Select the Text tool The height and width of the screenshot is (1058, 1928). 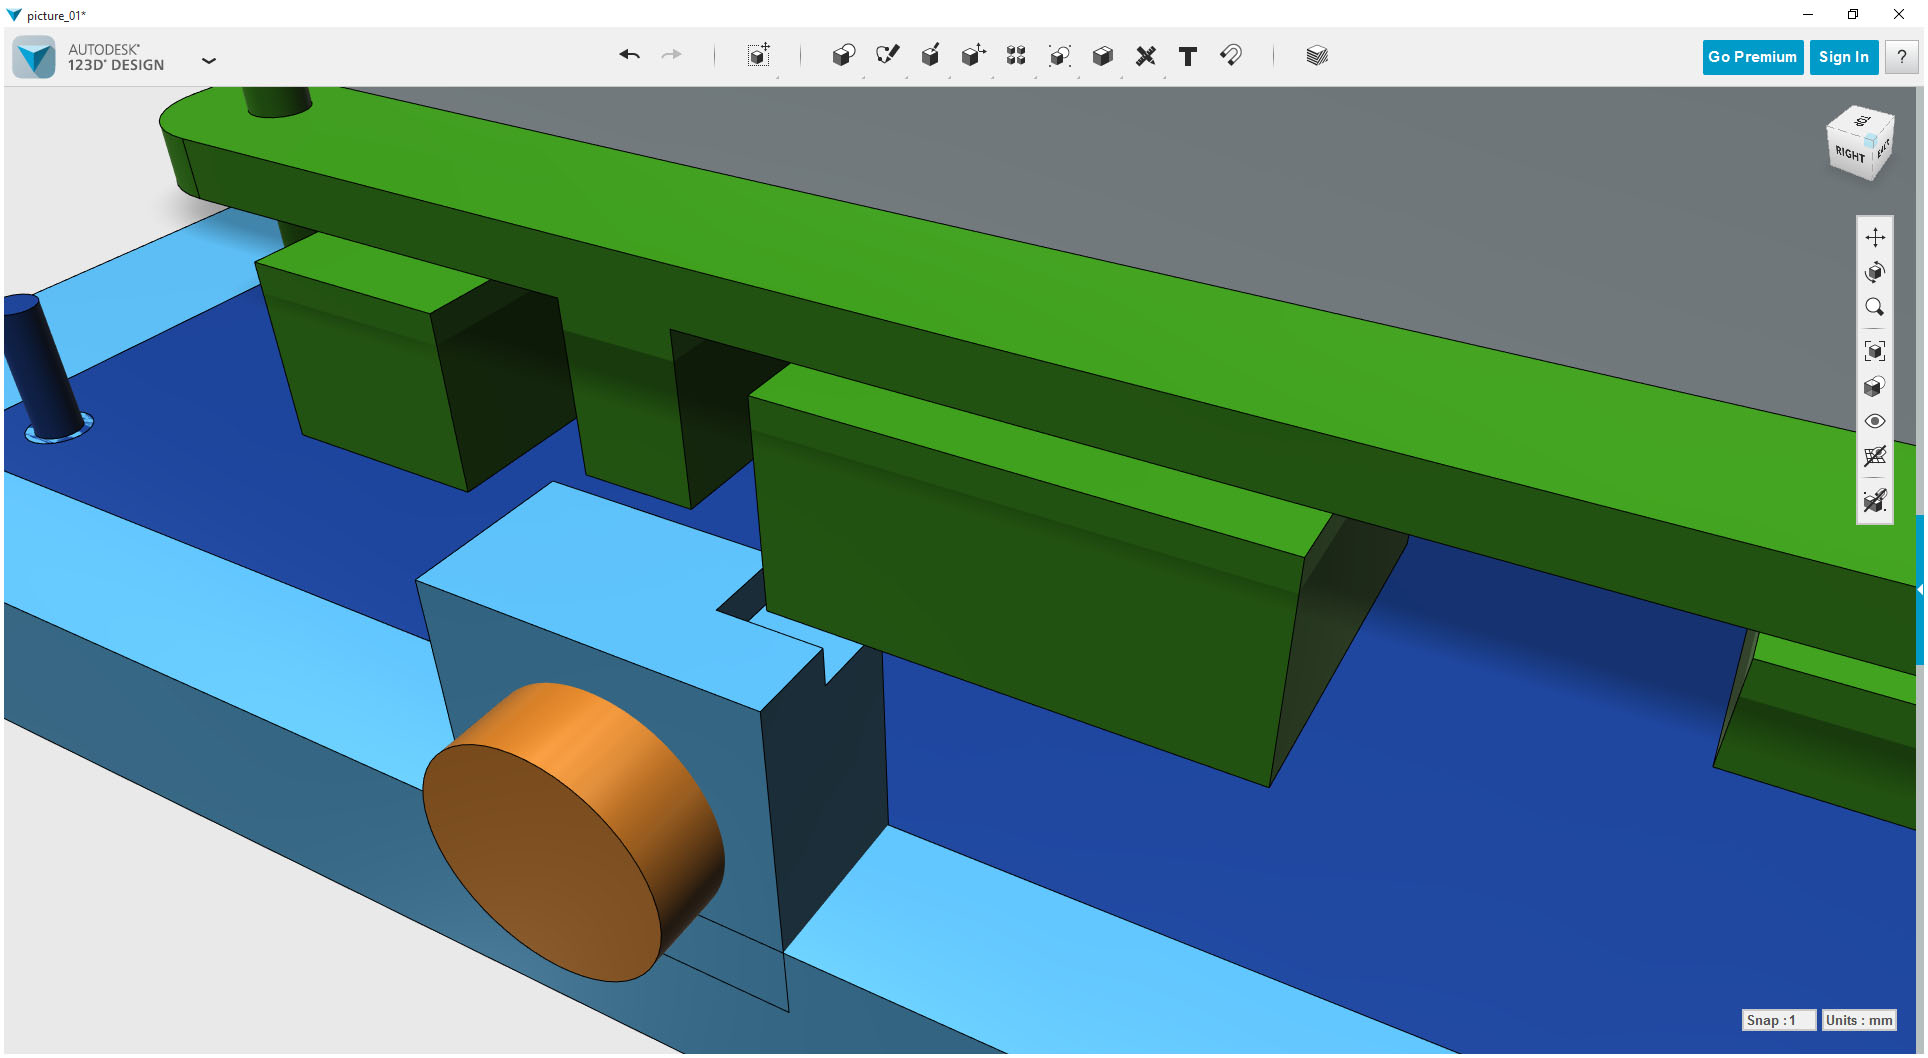[x=1188, y=57]
